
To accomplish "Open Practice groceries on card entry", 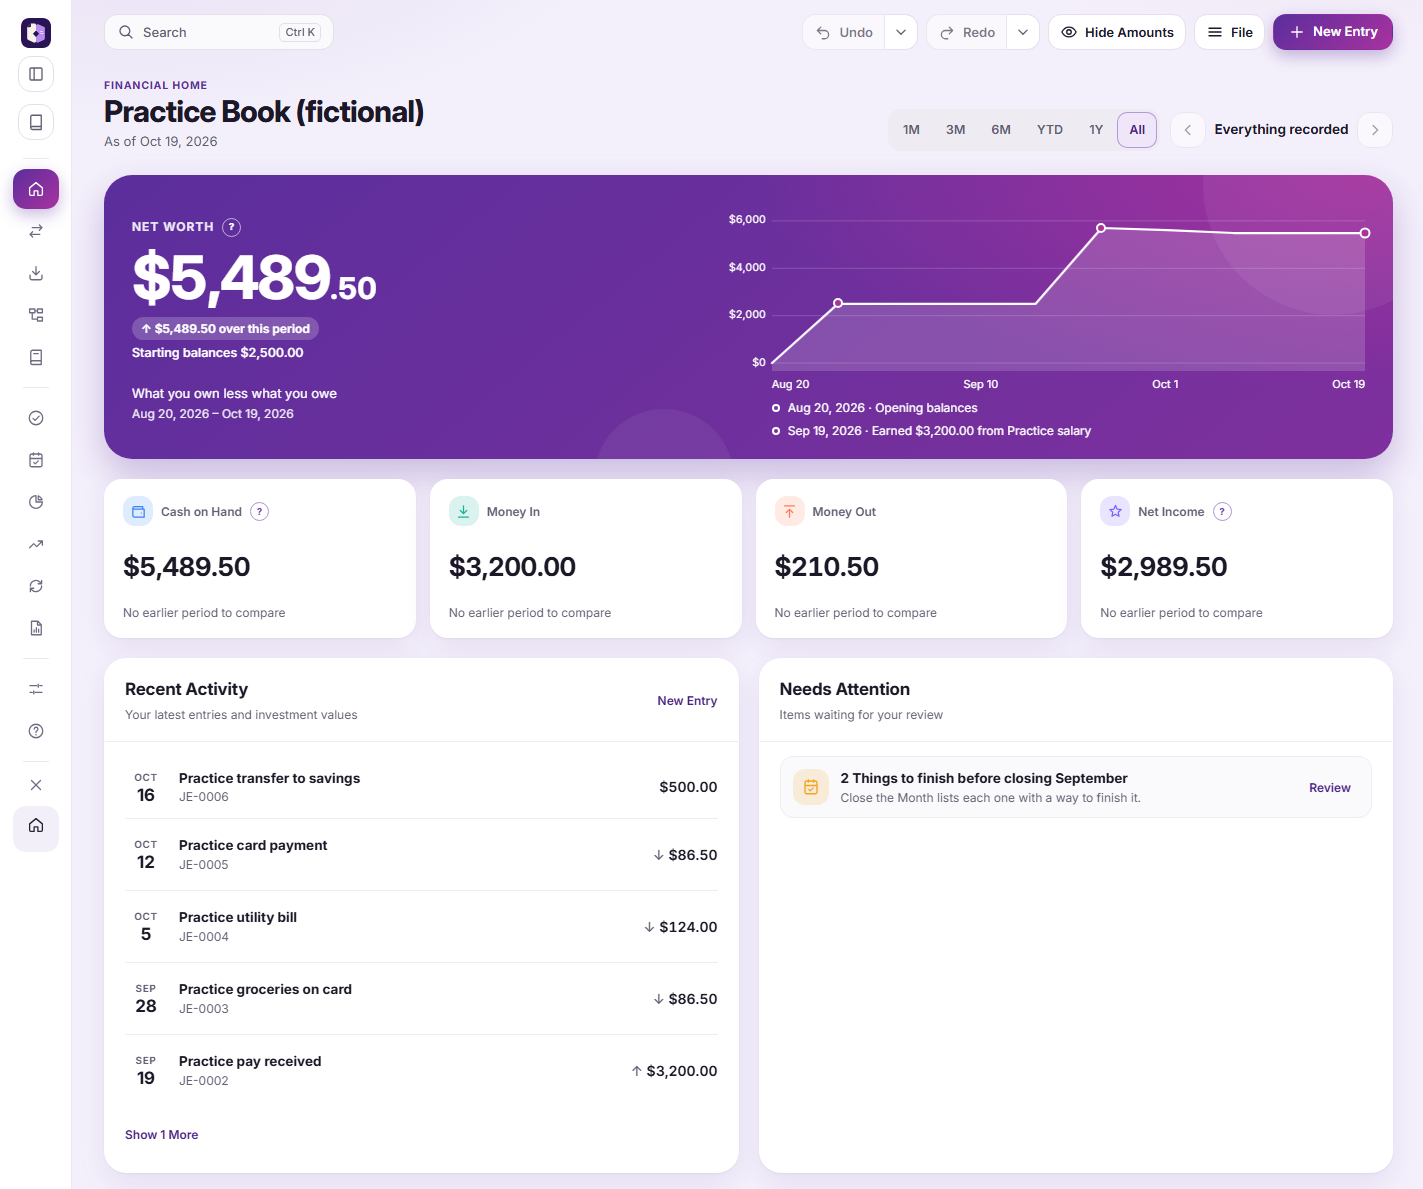I will coord(421,999).
